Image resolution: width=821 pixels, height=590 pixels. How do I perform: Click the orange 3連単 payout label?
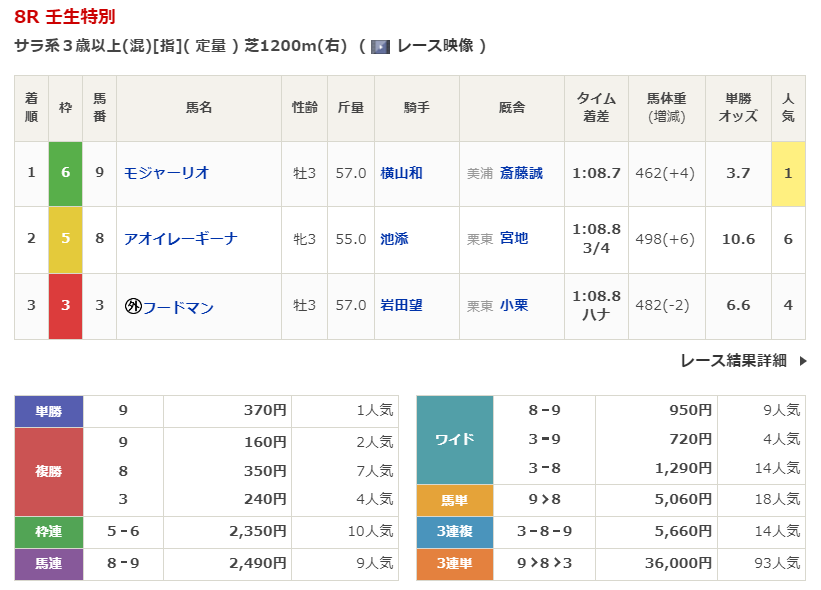[x=454, y=564]
